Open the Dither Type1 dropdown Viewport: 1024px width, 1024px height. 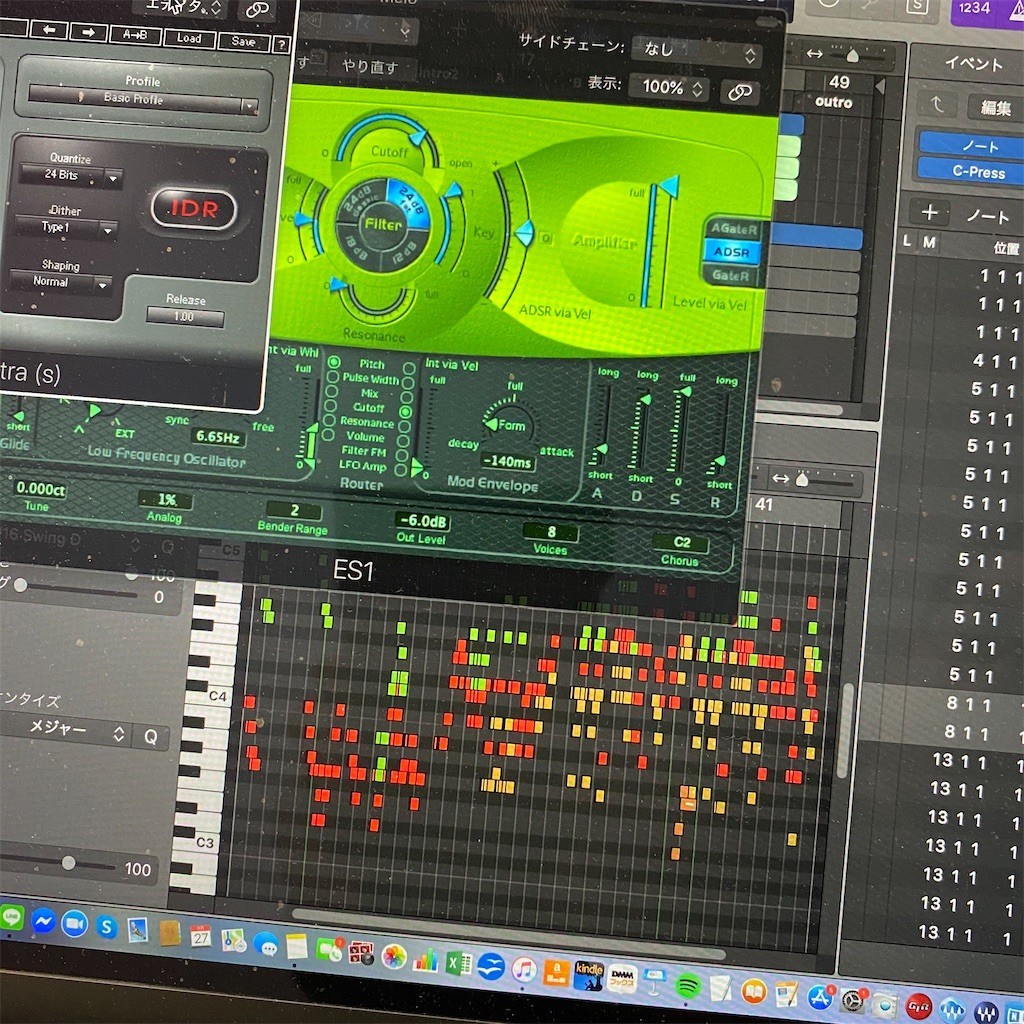click(x=65, y=228)
